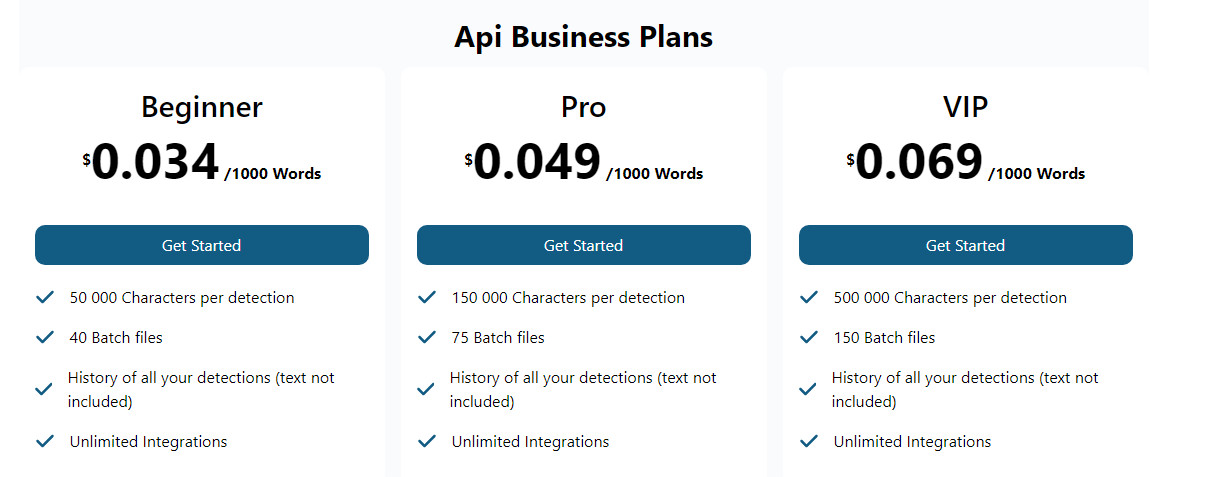1208x477 pixels.
Task: Select the Beginner plan title
Action: click(x=202, y=107)
